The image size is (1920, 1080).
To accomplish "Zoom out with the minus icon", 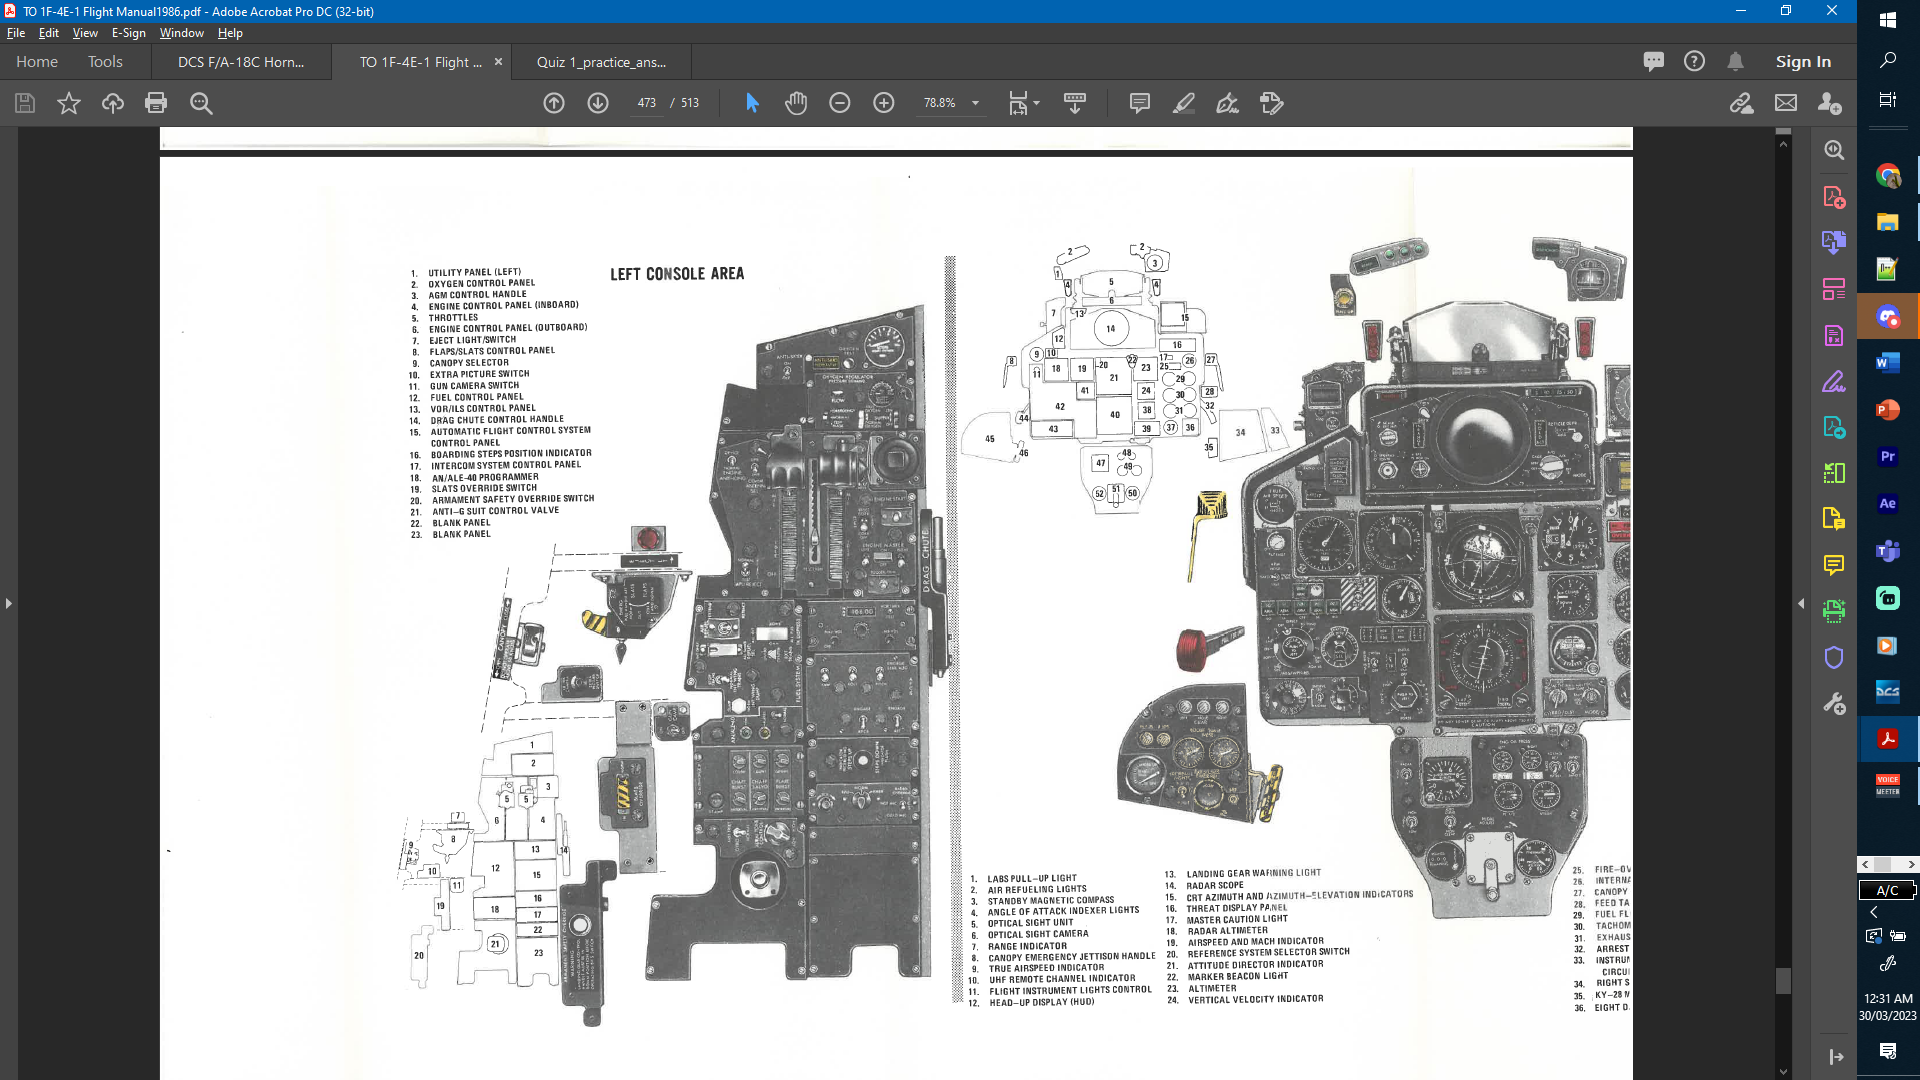I will tap(840, 103).
